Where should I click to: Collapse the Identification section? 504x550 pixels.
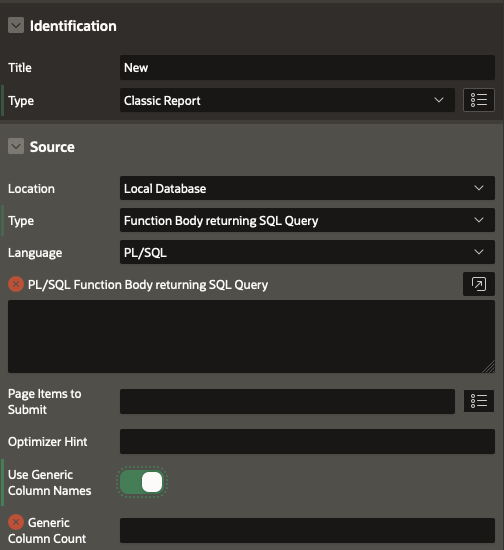pyautogui.click(x=16, y=25)
